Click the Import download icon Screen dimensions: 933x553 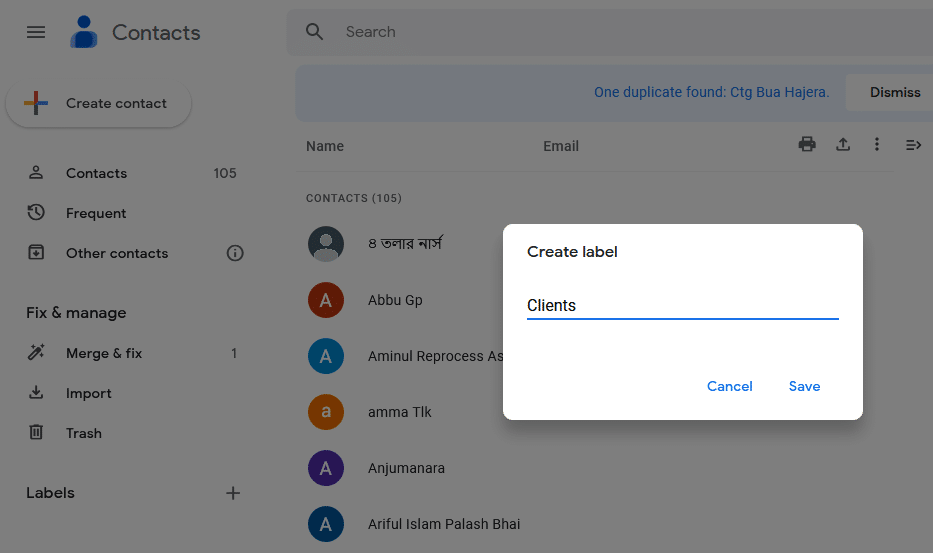(36, 392)
